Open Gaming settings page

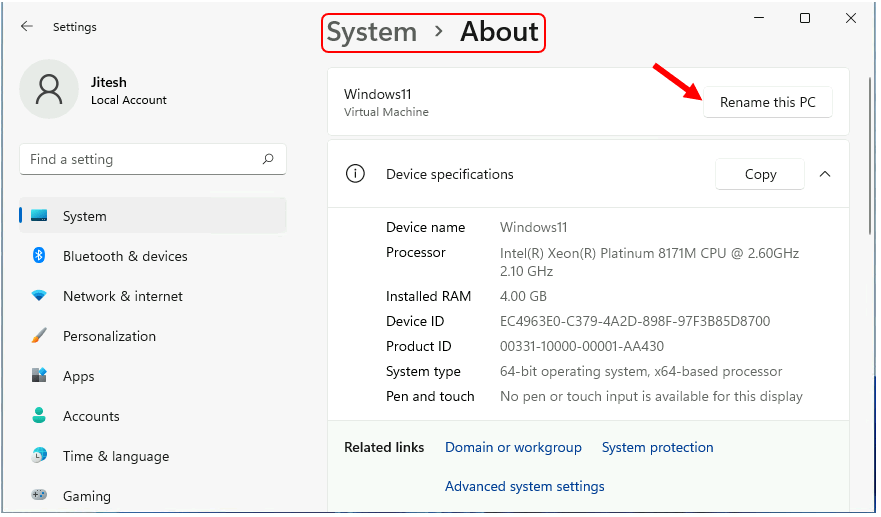click(153, 496)
